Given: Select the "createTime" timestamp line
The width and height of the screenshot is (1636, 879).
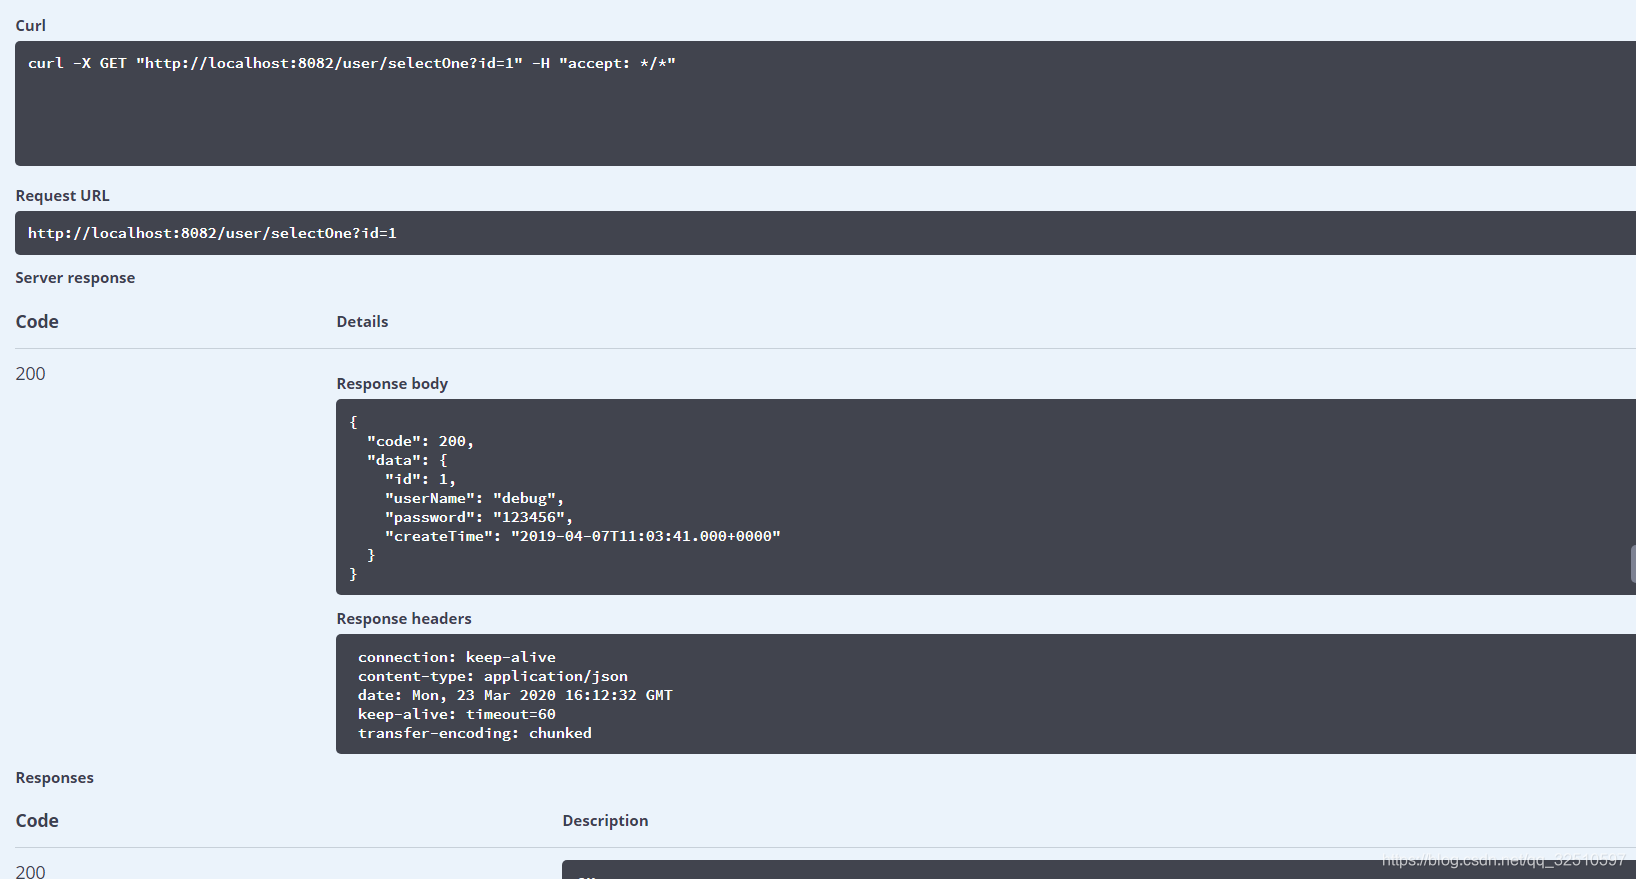Looking at the screenshot, I should 583,536.
